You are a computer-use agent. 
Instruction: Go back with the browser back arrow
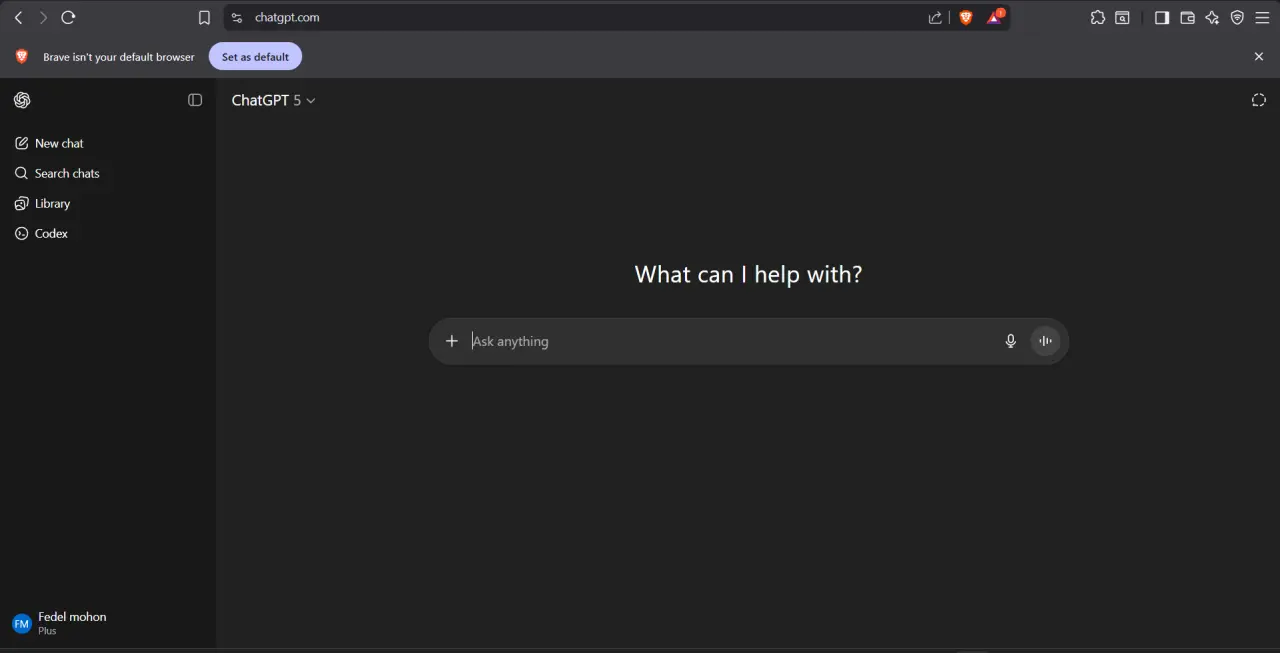[18, 17]
